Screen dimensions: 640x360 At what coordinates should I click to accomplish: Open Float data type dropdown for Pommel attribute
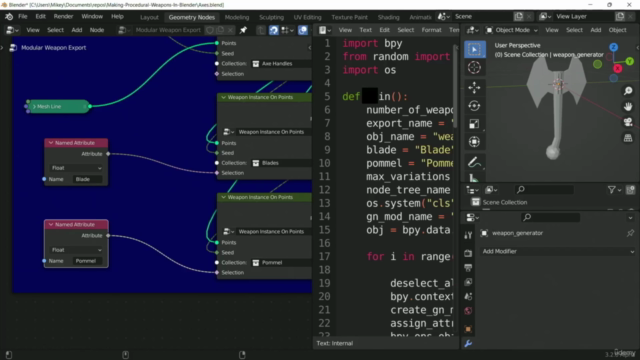pyautogui.click(x=76, y=250)
